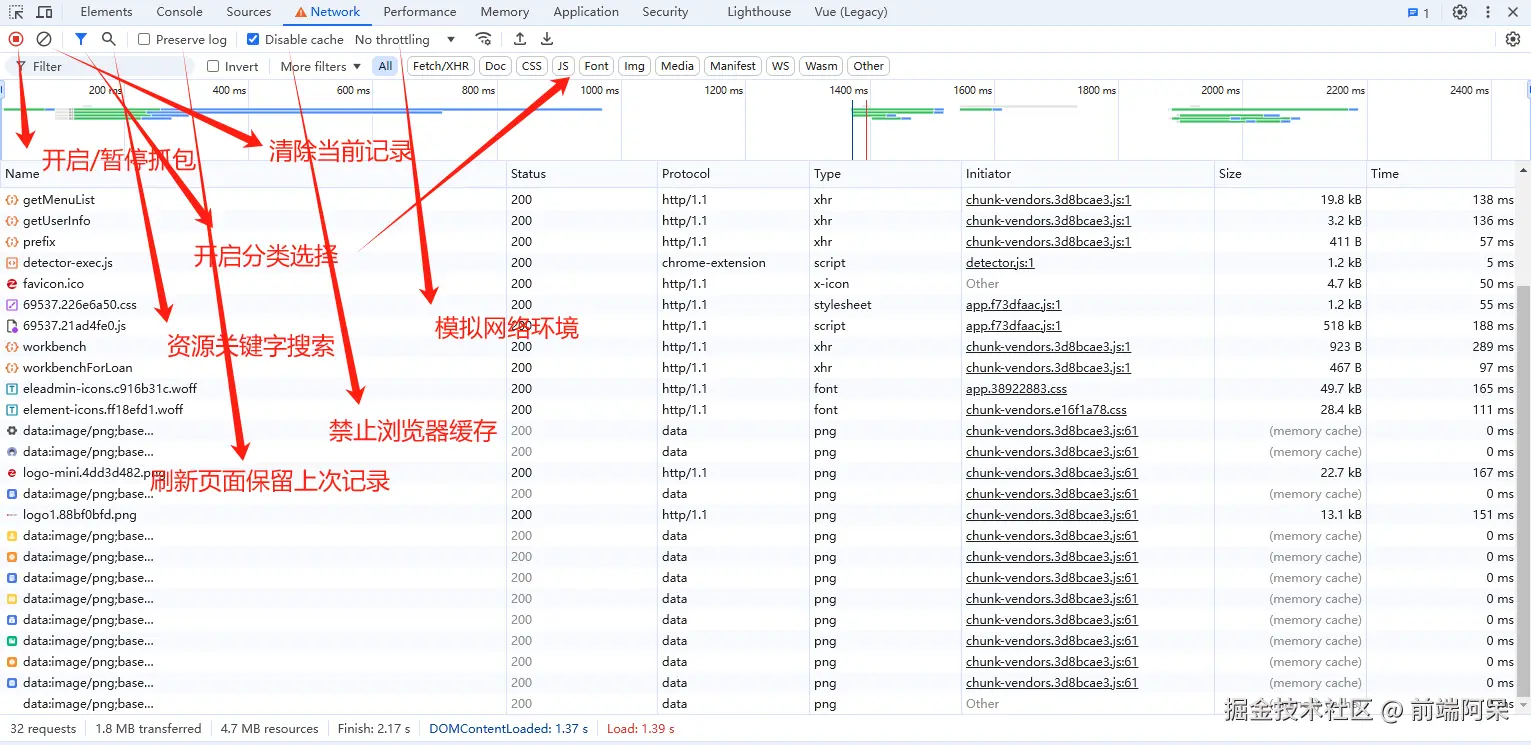Toggle the funnel filter icon
This screenshot has width=1531, height=745.
pyautogui.click(x=81, y=39)
